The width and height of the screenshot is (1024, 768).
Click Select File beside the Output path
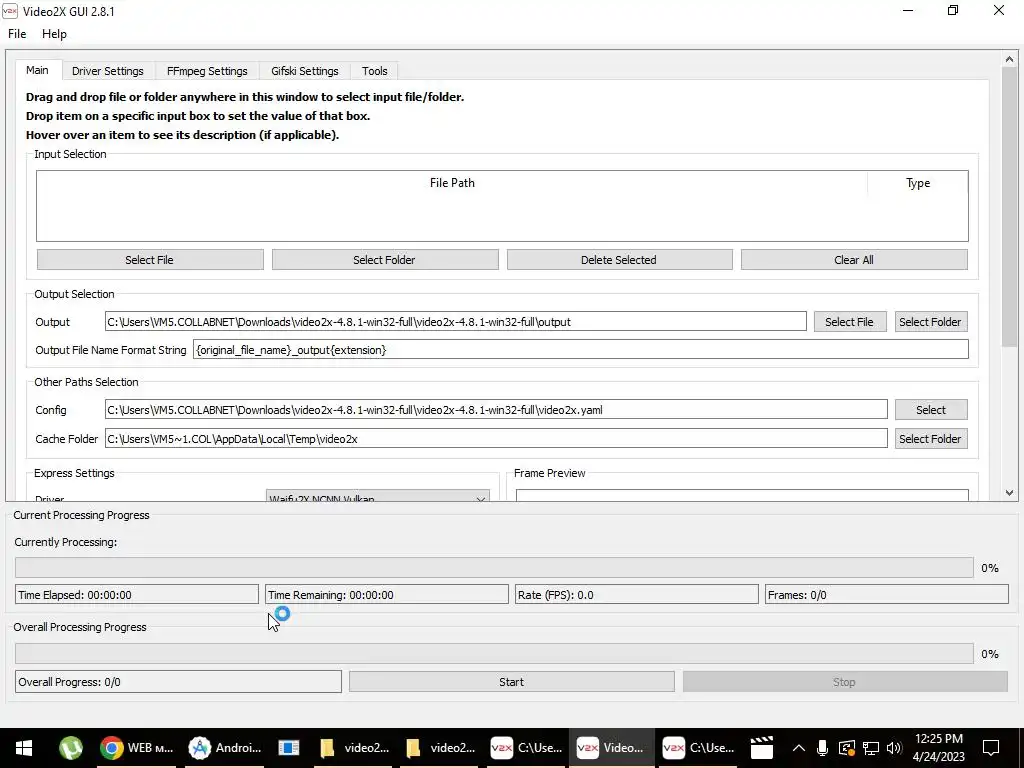[x=849, y=322]
